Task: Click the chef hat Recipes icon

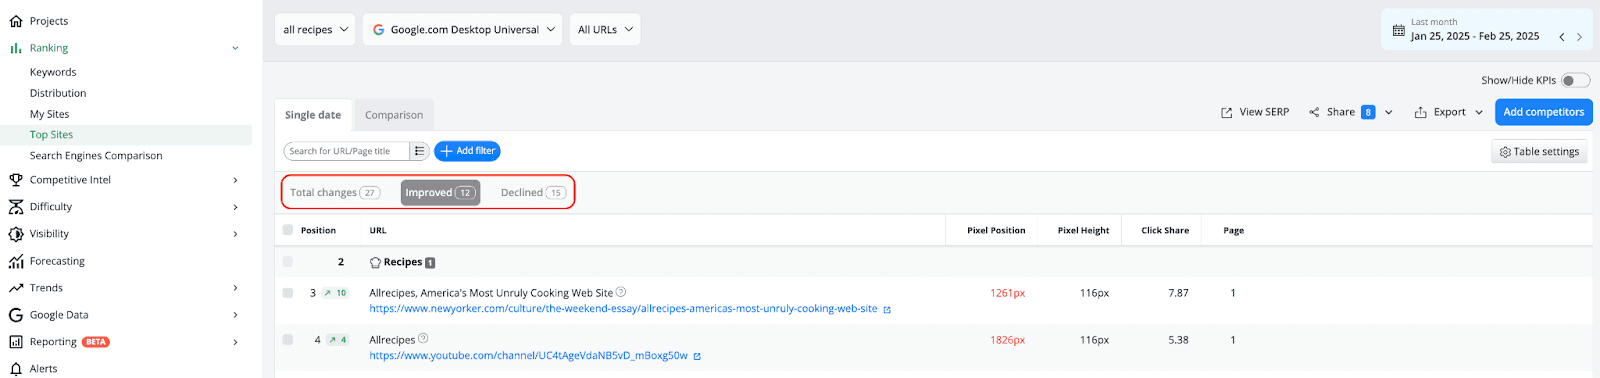Action: point(375,262)
